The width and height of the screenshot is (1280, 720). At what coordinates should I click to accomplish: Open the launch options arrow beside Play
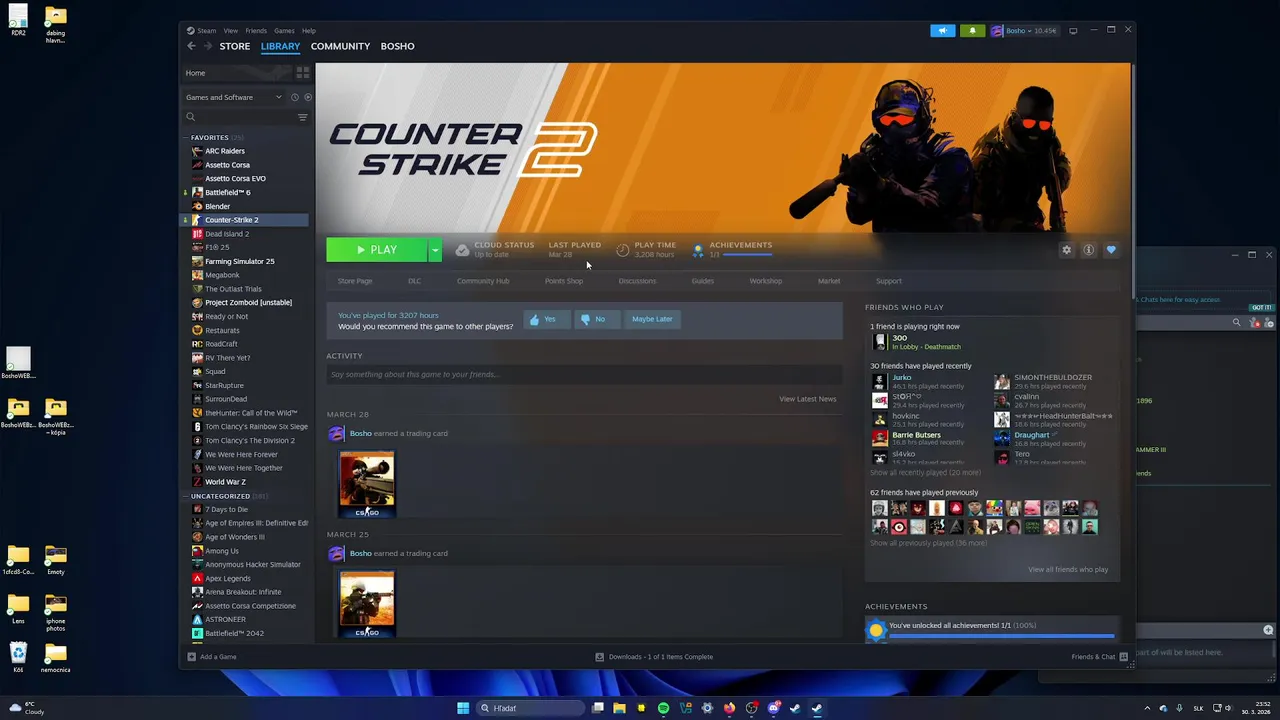tap(435, 250)
